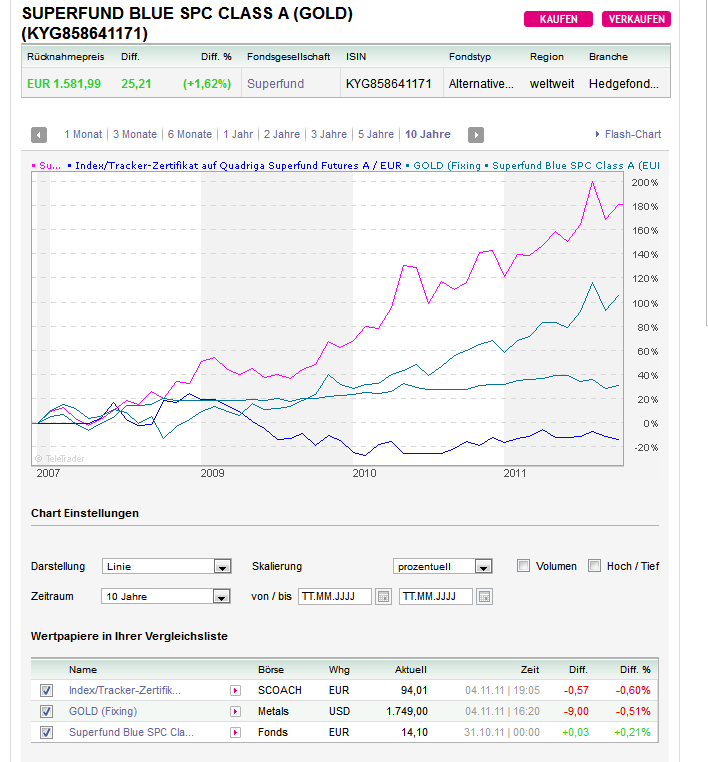Uncheck the Superfund Blue SPC Cla... row checkbox
This screenshot has height=762, width=708.
[46, 732]
